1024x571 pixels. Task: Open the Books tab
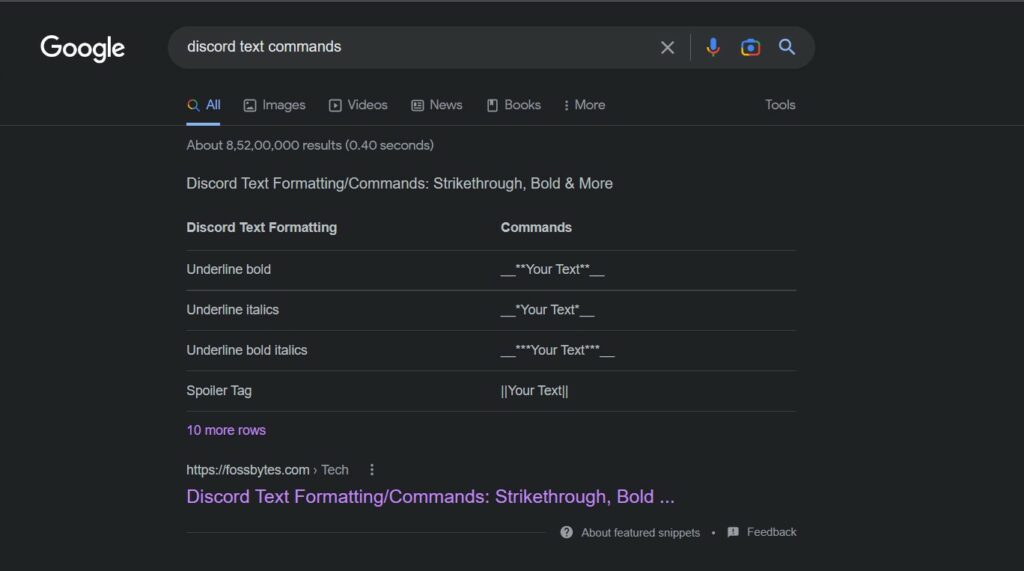coord(513,105)
